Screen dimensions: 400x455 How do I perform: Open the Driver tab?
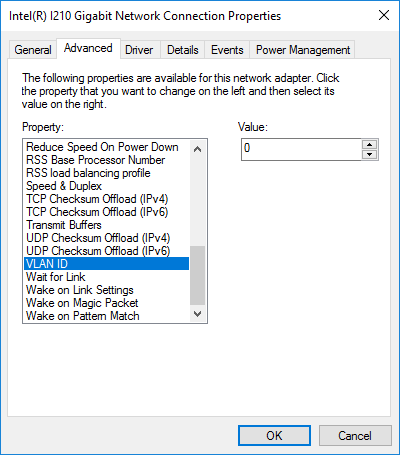[139, 50]
